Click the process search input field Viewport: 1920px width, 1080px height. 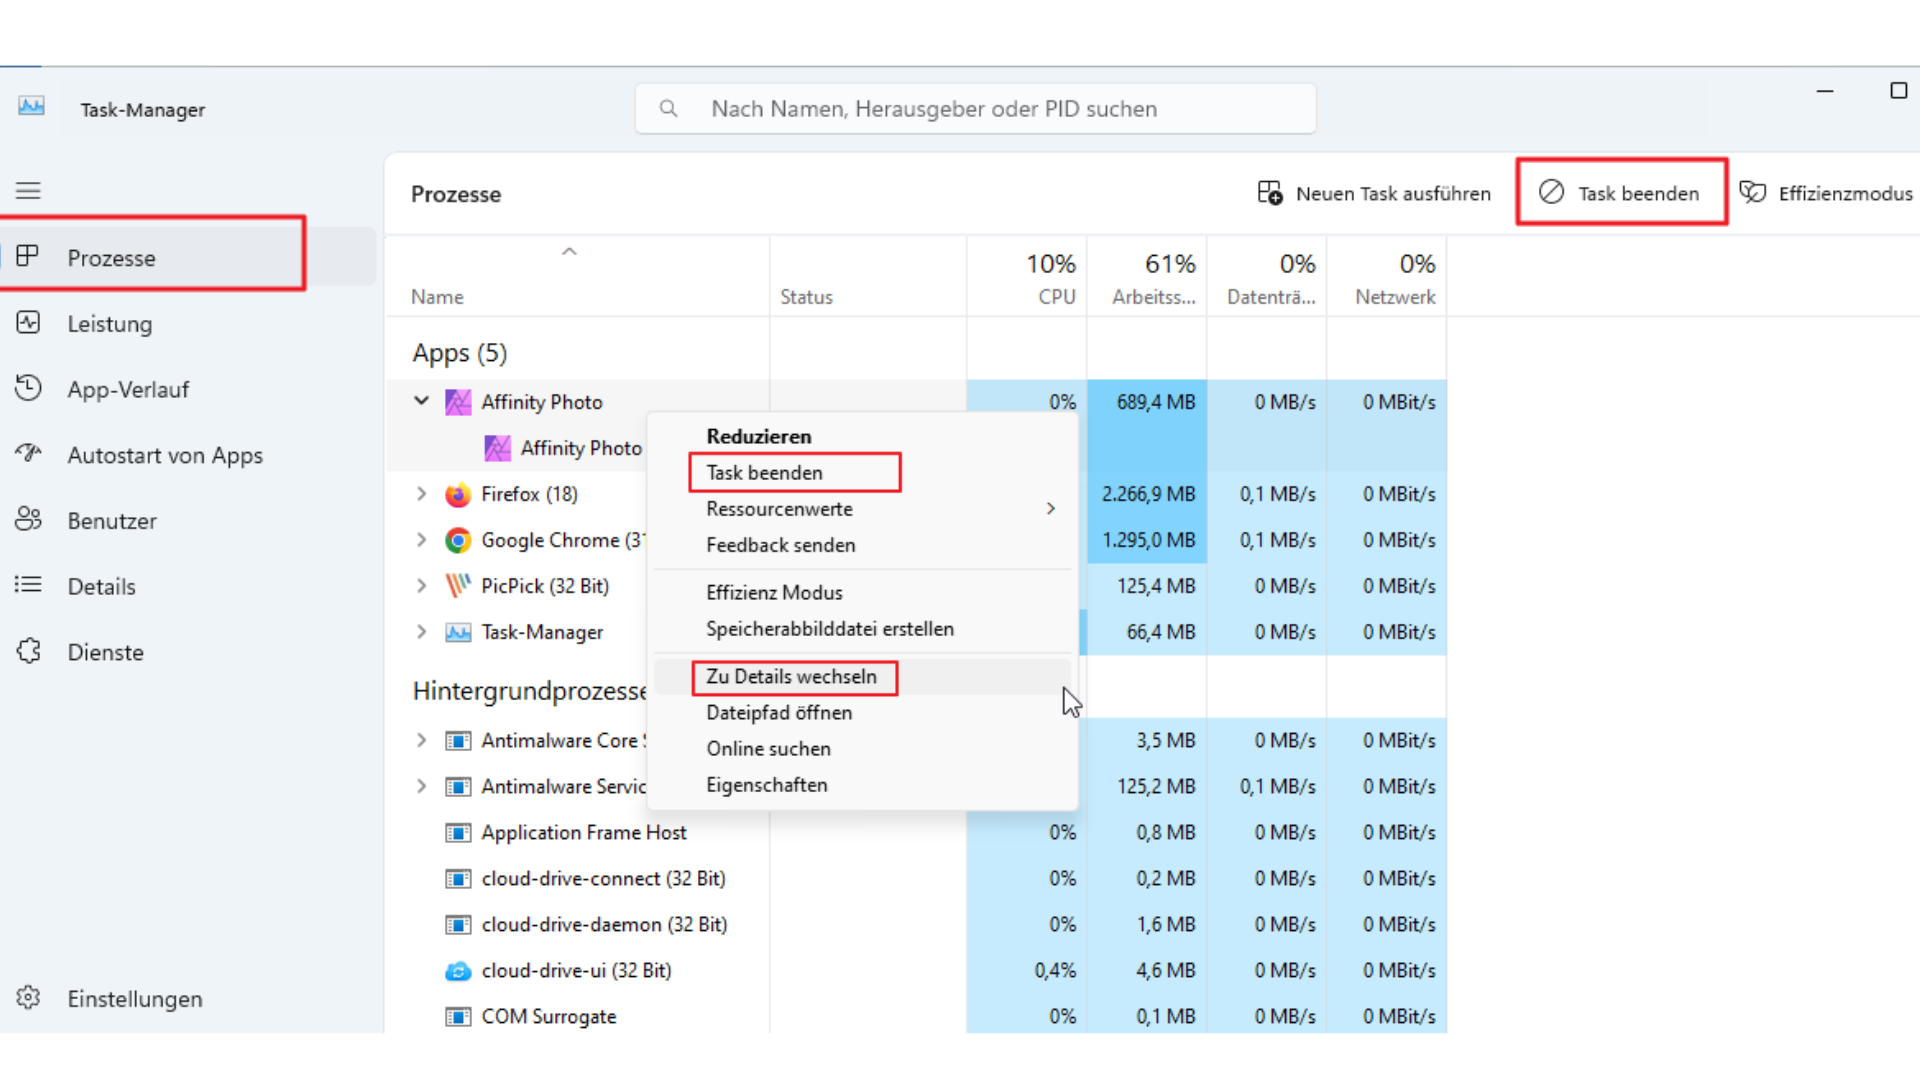point(975,109)
